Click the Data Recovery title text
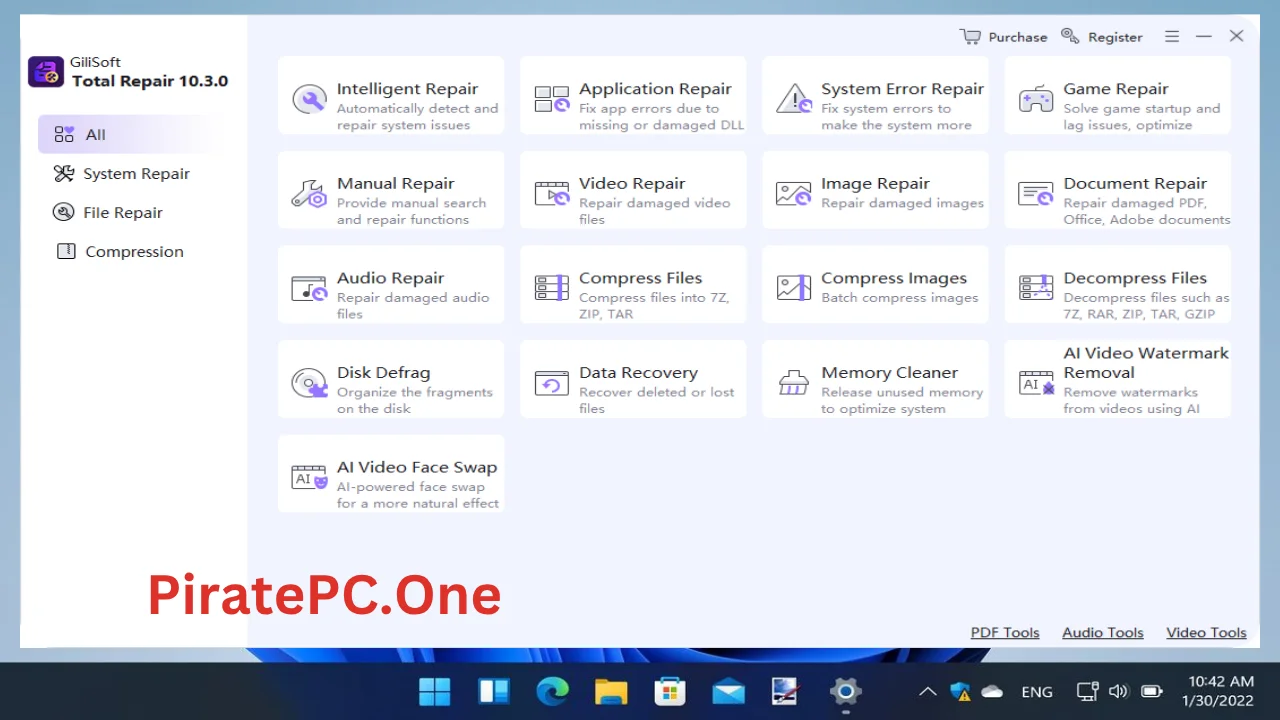This screenshot has width=1280, height=720. click(638, 372)
